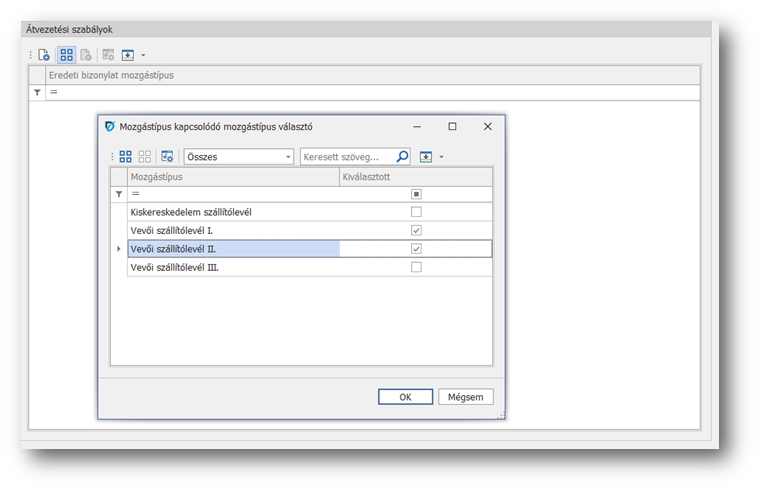The image size is (761, 491).
Task: Click the deselect all grid icon in dialog
Action: tap(145, 157)
